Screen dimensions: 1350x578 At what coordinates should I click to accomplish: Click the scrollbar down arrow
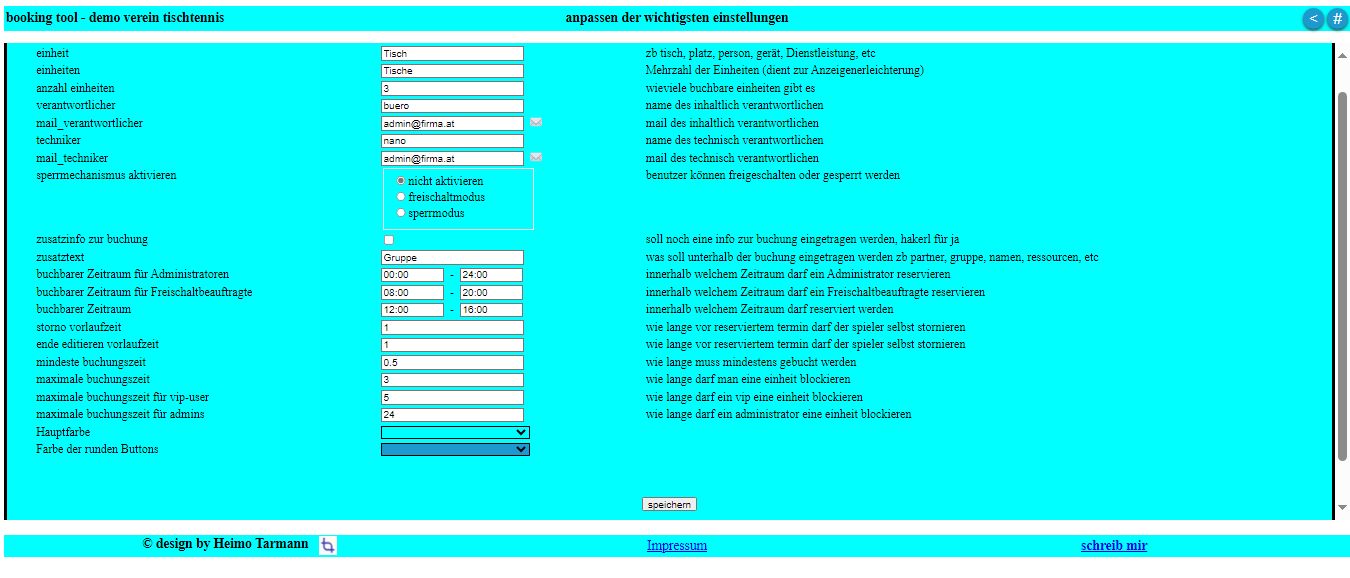1342,509
